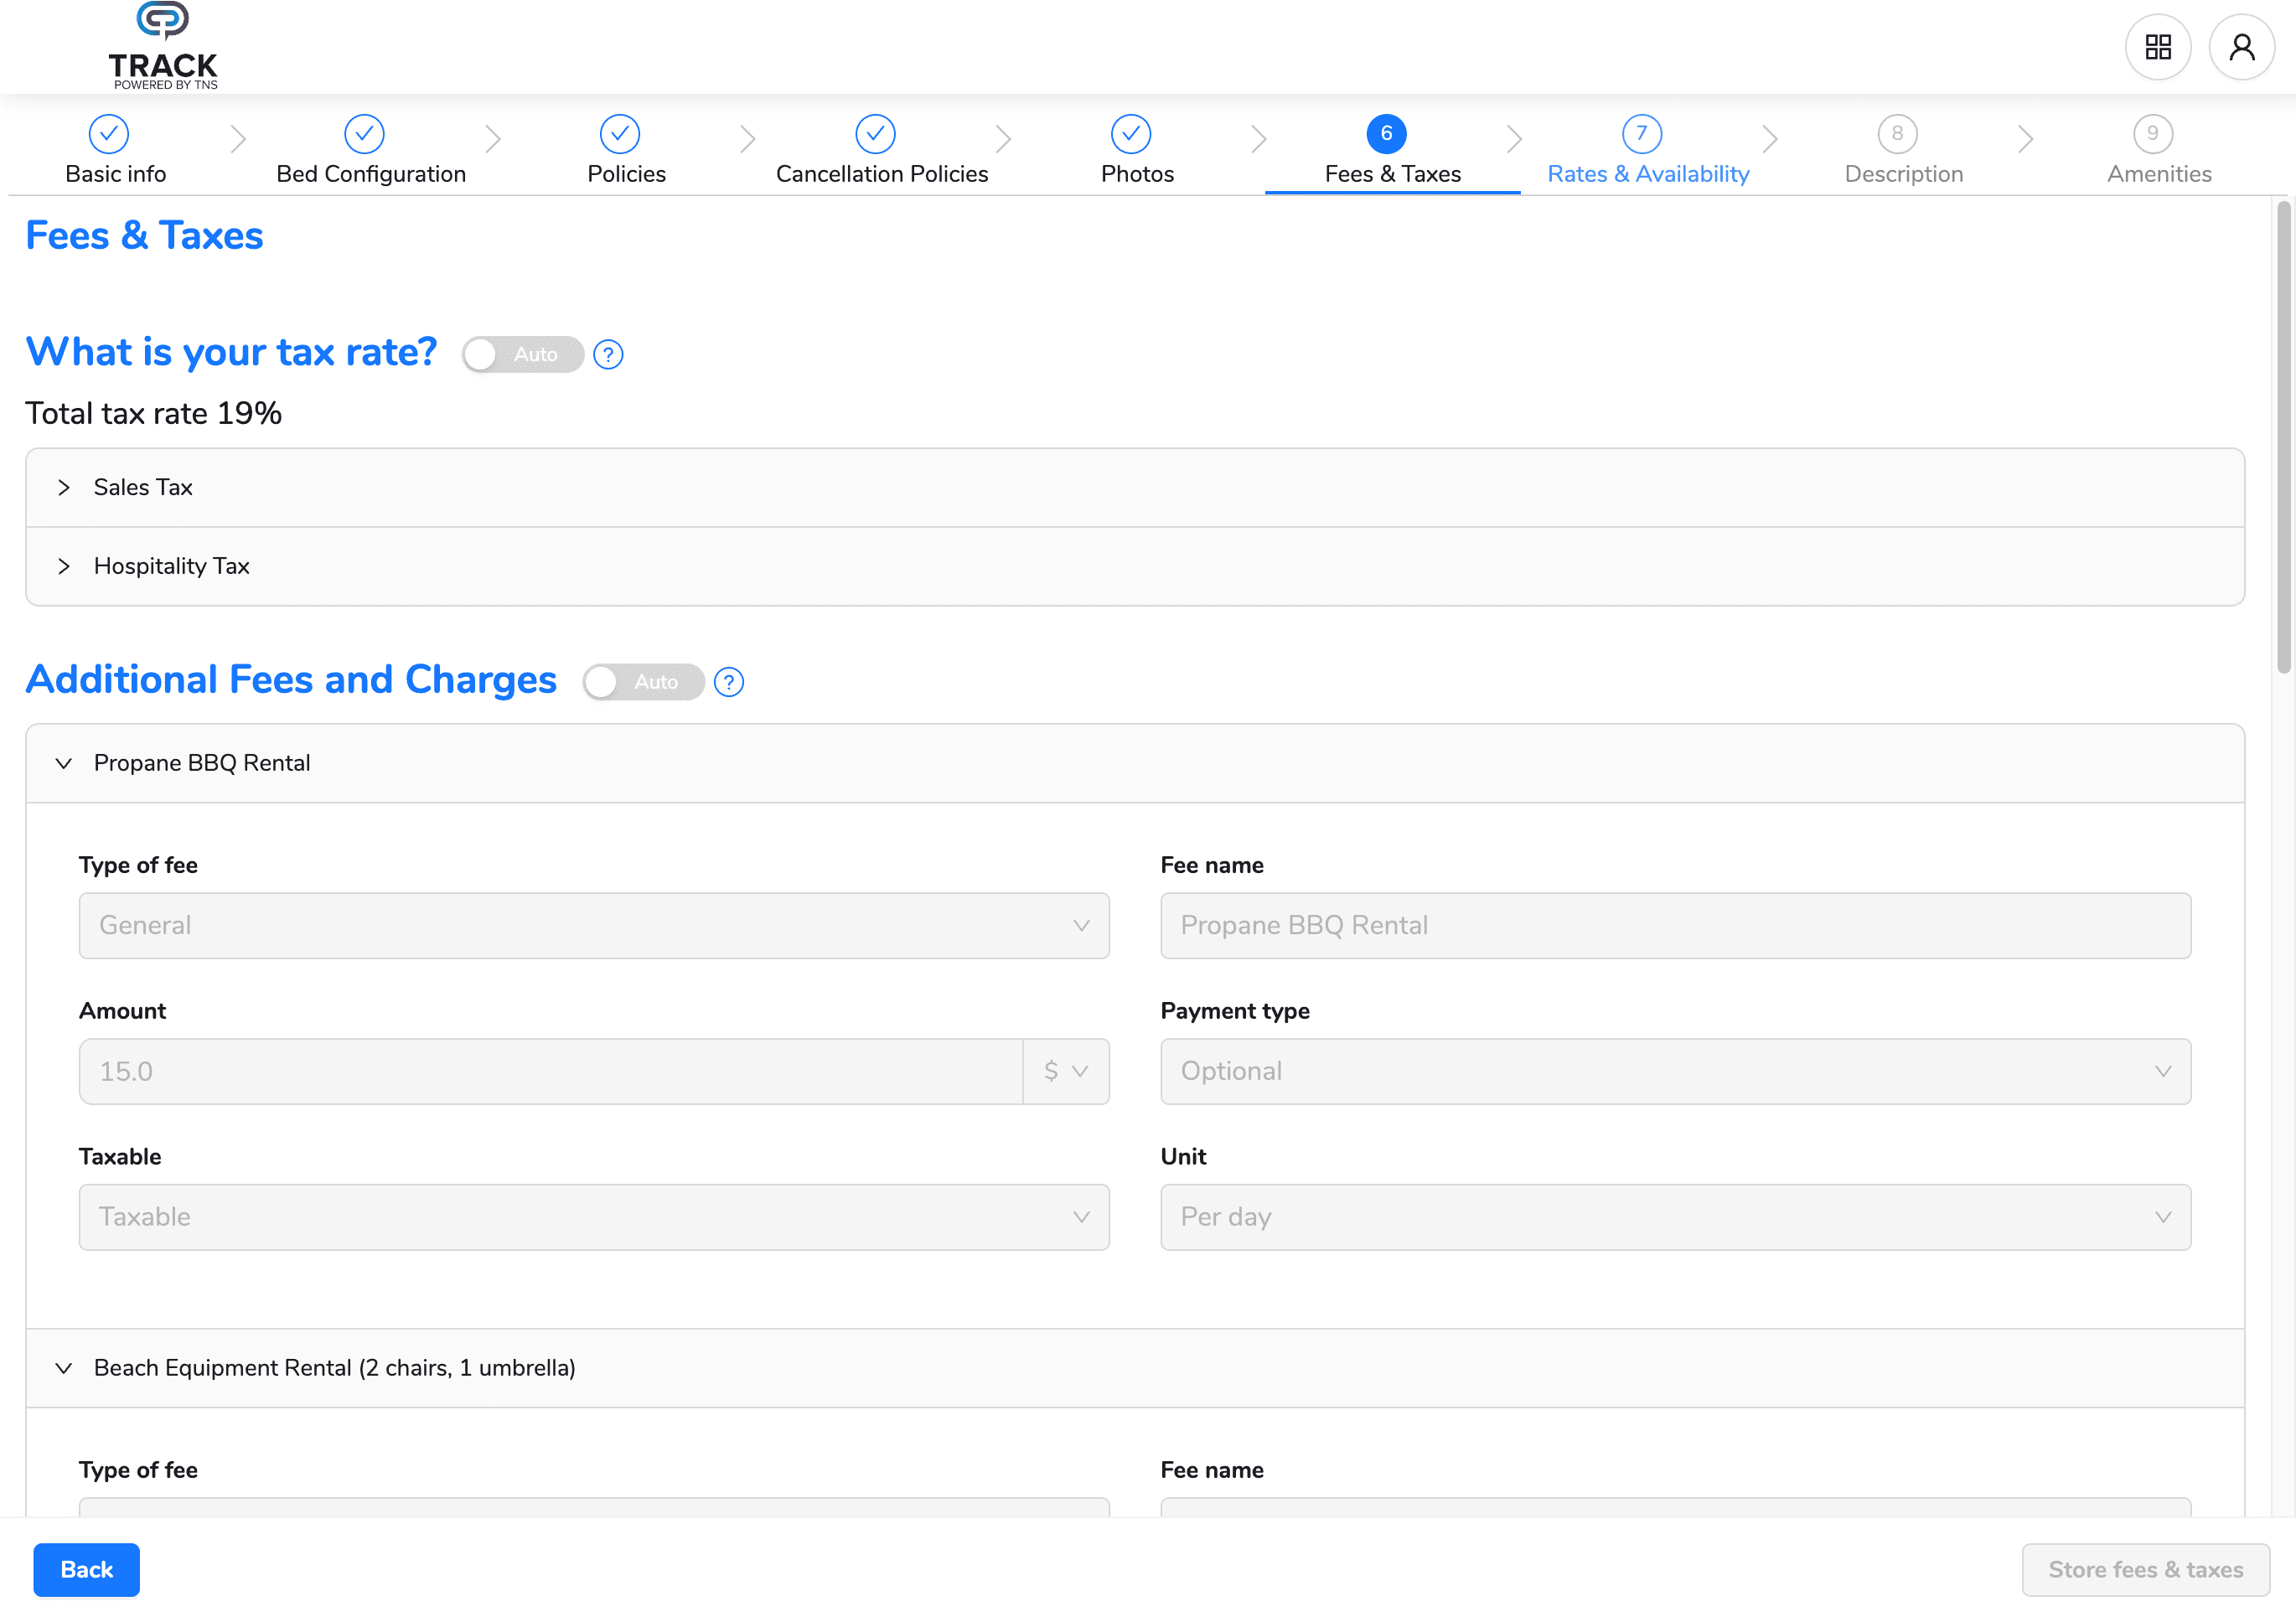Go to Bed Configuration step
This screenshot has width=2296, height=1622.
coord(371,174)
